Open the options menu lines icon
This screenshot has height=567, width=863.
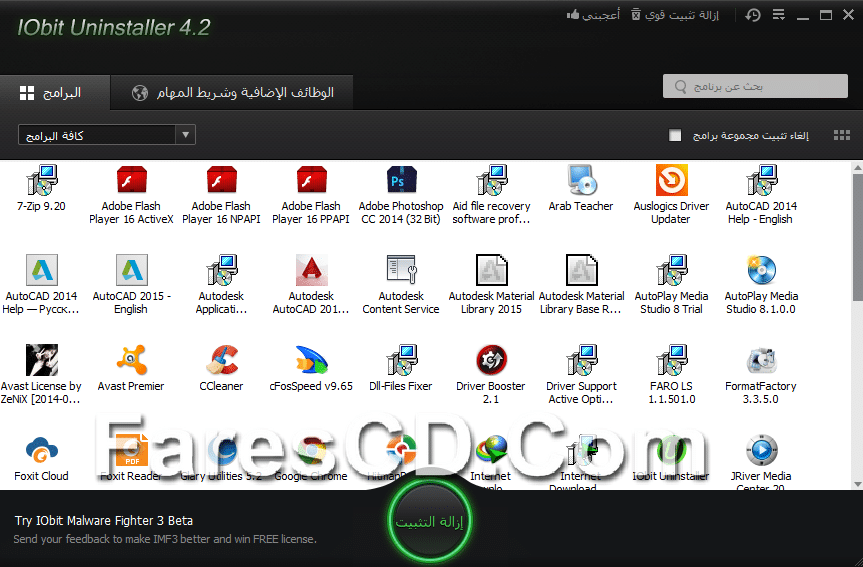click(779, 15)
